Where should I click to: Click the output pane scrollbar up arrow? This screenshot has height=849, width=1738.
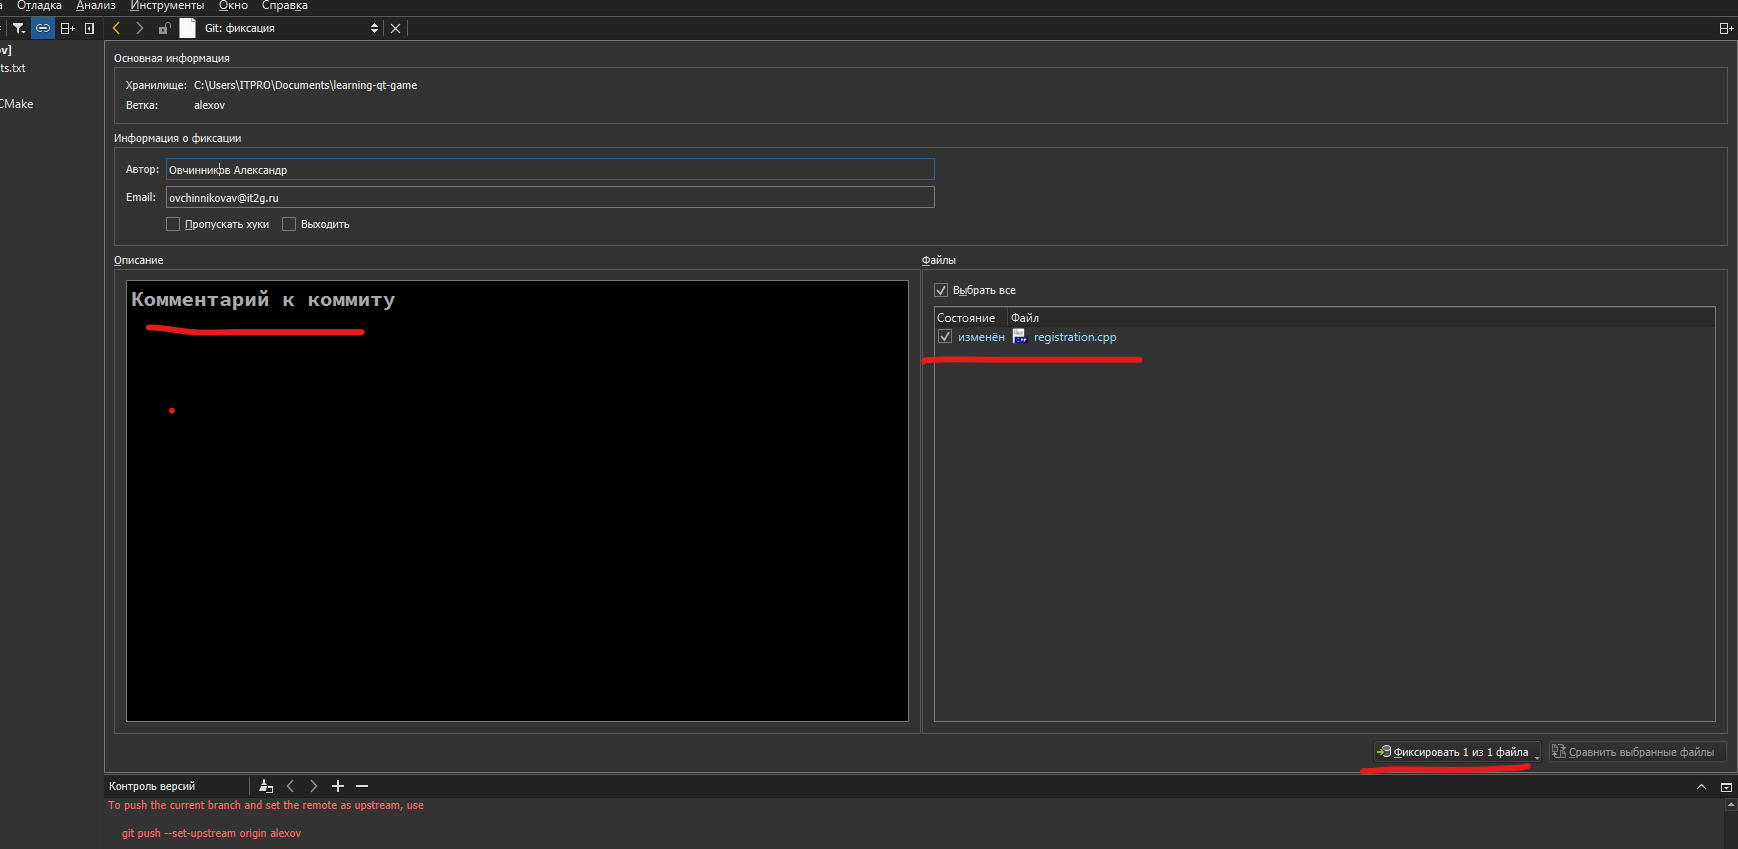[1731, 804]
